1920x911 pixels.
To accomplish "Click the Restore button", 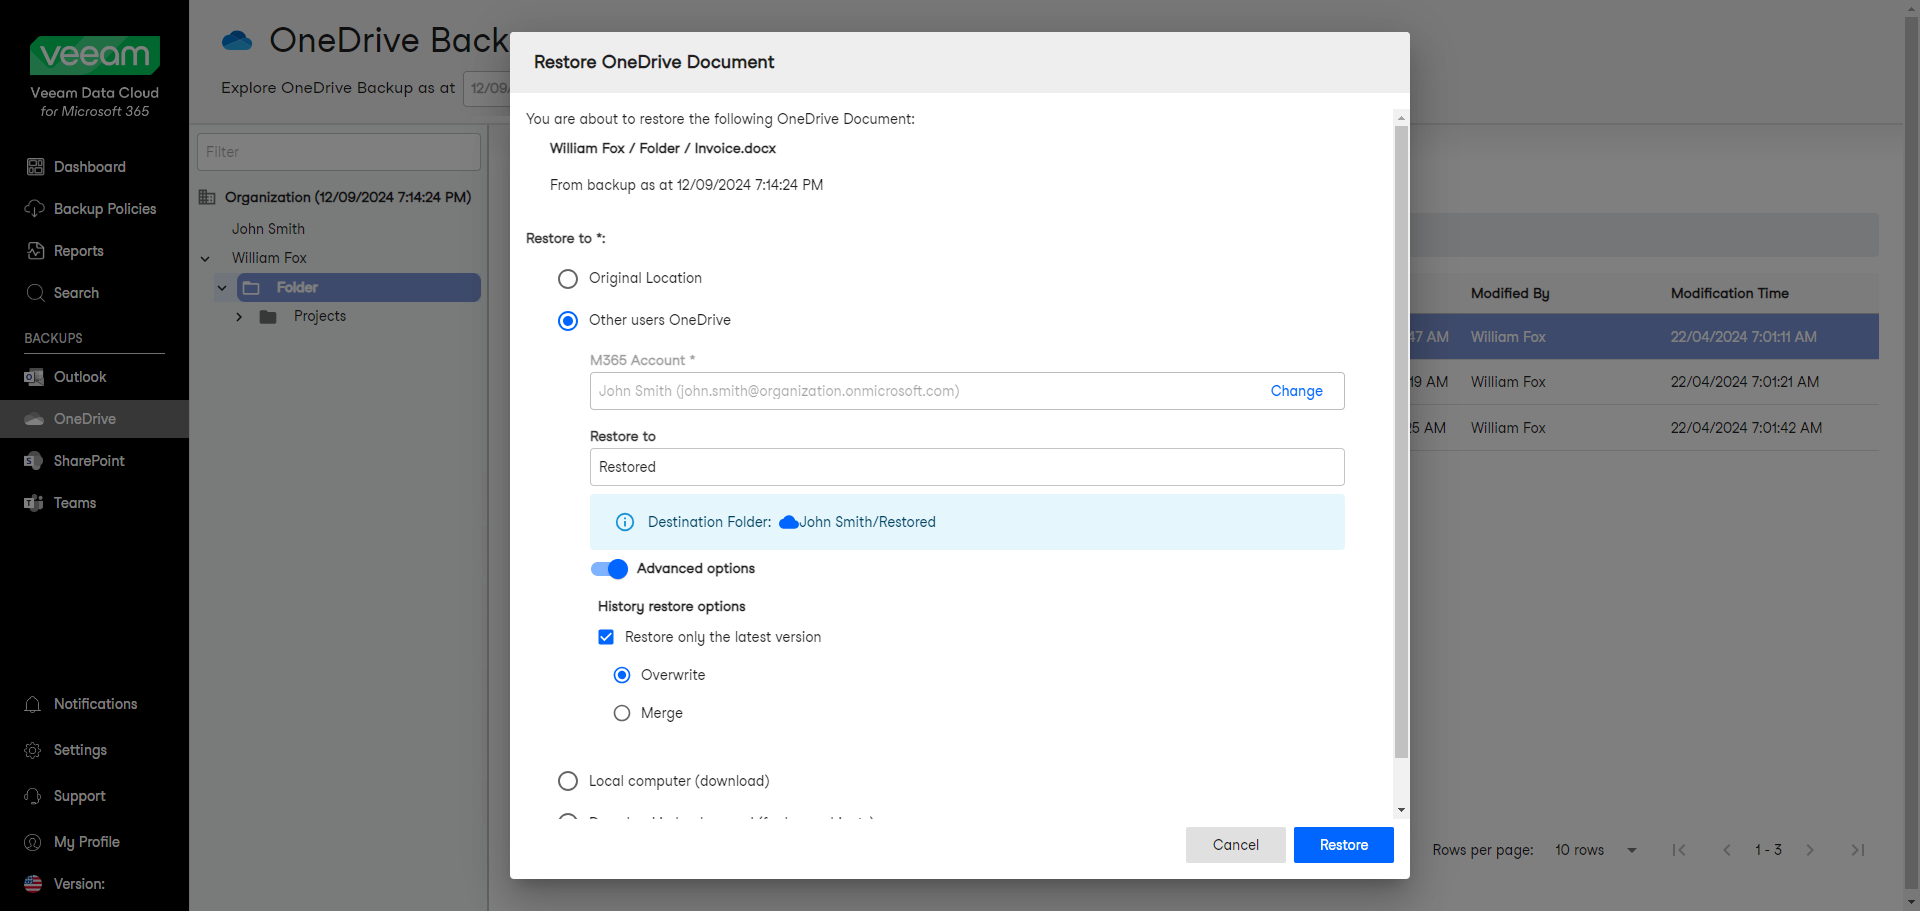I will pyautogui.click(x=1343, y=845).
